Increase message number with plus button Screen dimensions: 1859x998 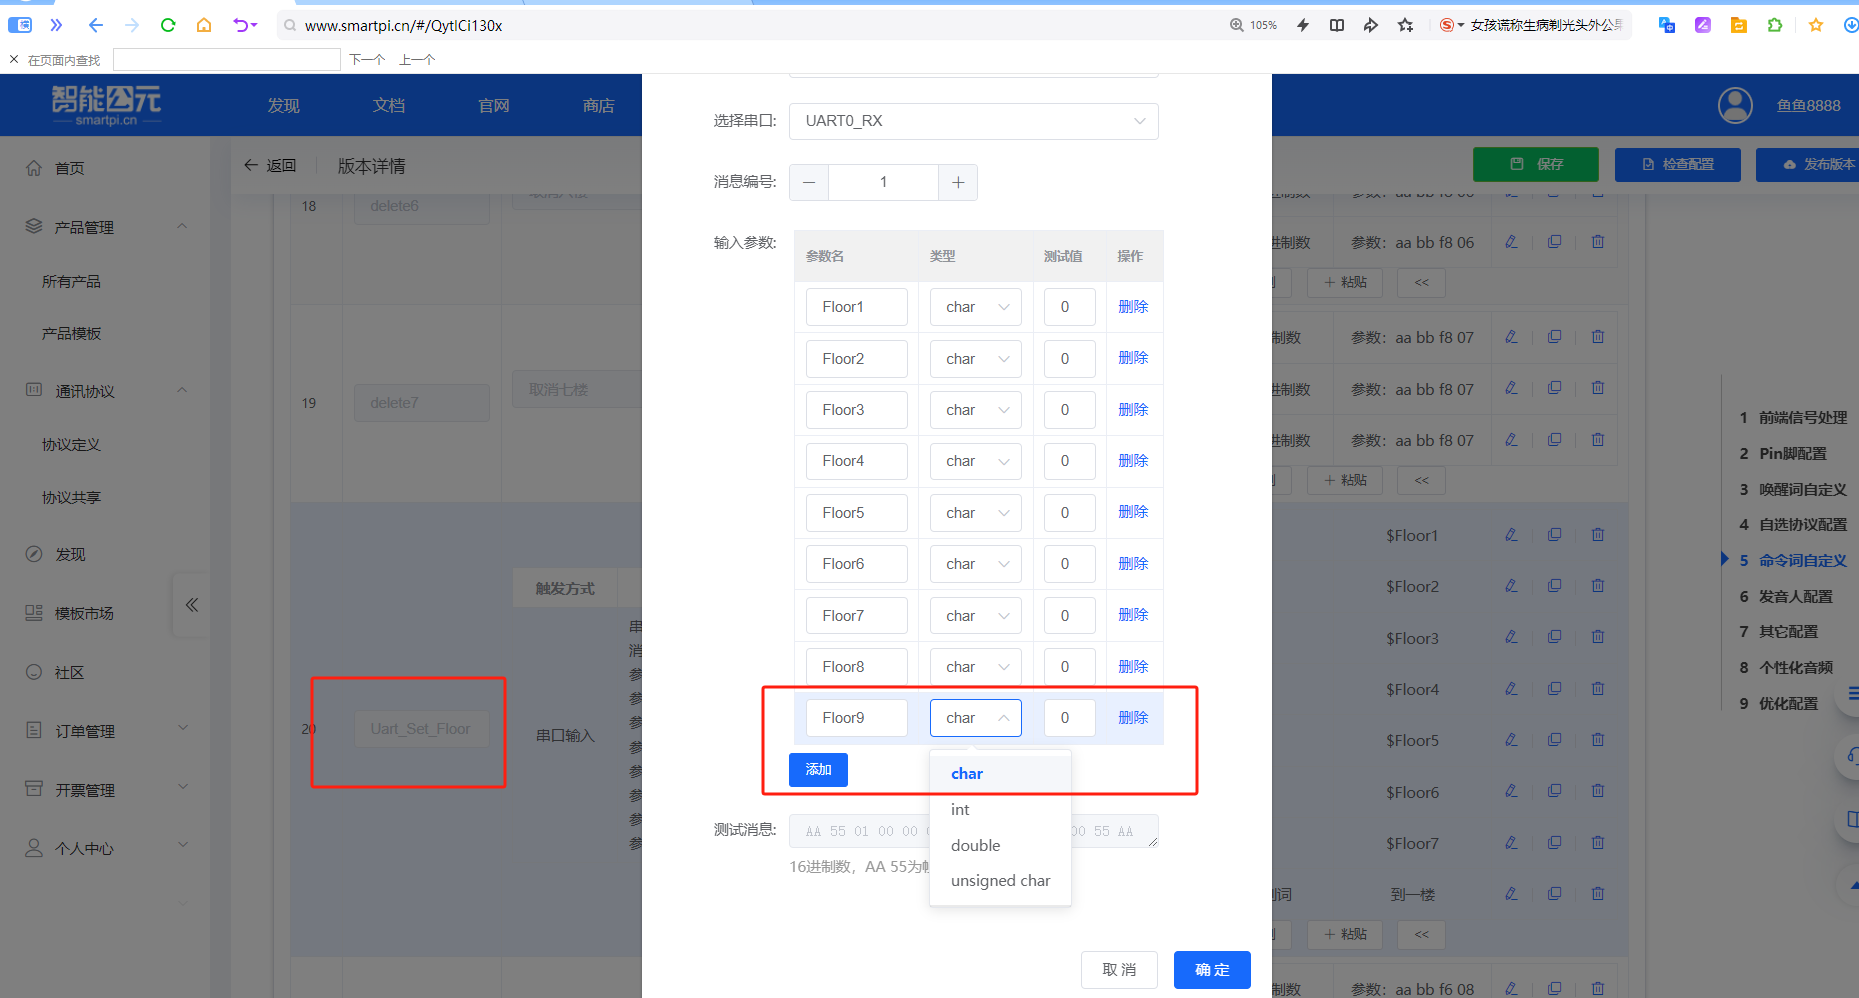pyautogui.click(x=957, y=182)
